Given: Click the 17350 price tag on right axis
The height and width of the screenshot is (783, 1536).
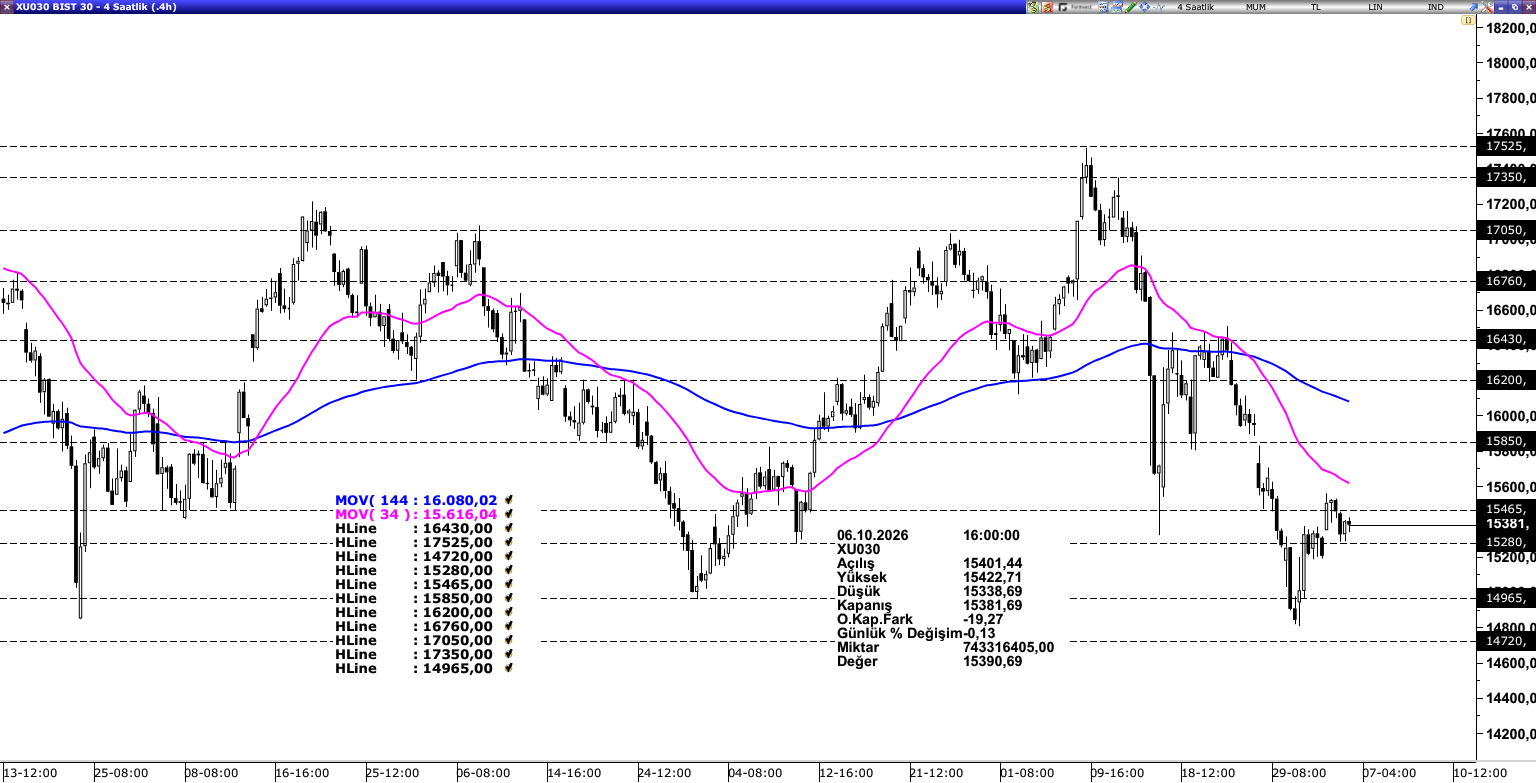Looking at the screenshot, I should click(x=1505, y=177).
